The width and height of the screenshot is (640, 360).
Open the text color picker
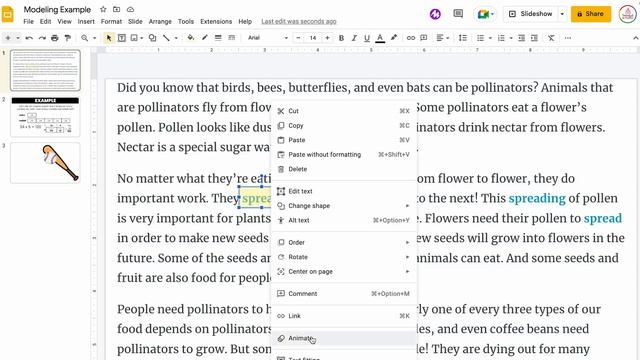tap(380, 38)
